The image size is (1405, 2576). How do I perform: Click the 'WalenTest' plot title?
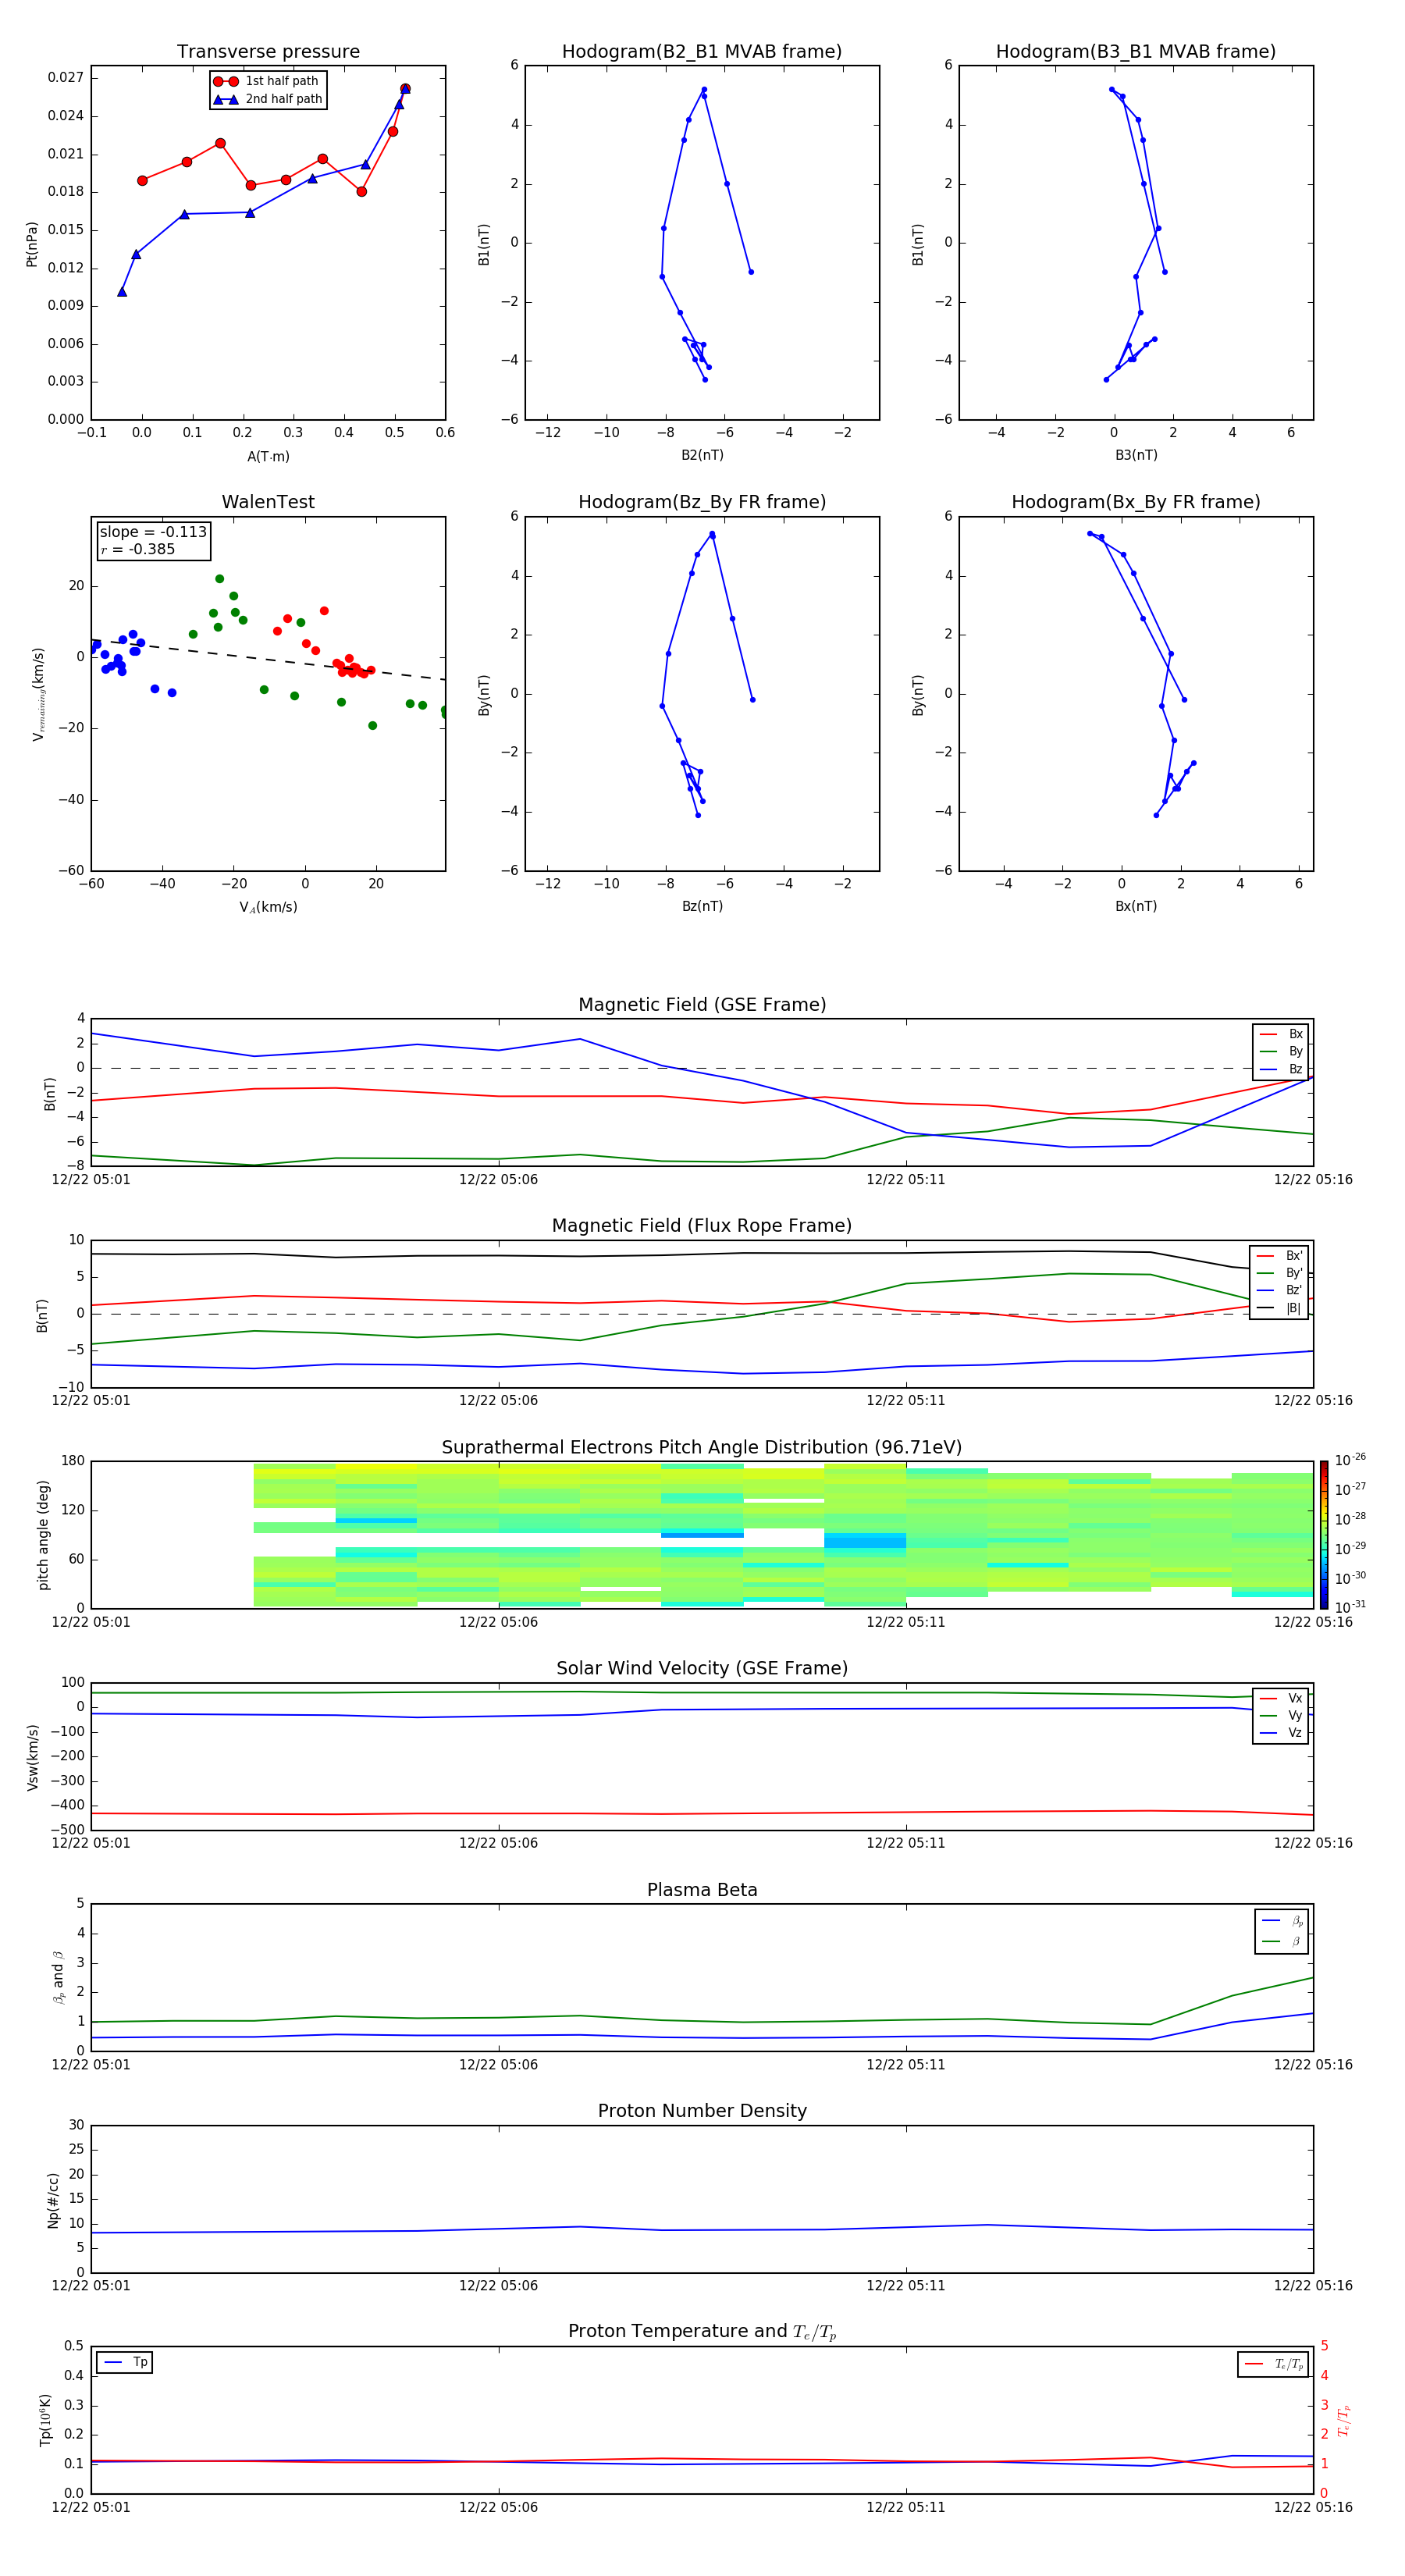pos(268,502)
